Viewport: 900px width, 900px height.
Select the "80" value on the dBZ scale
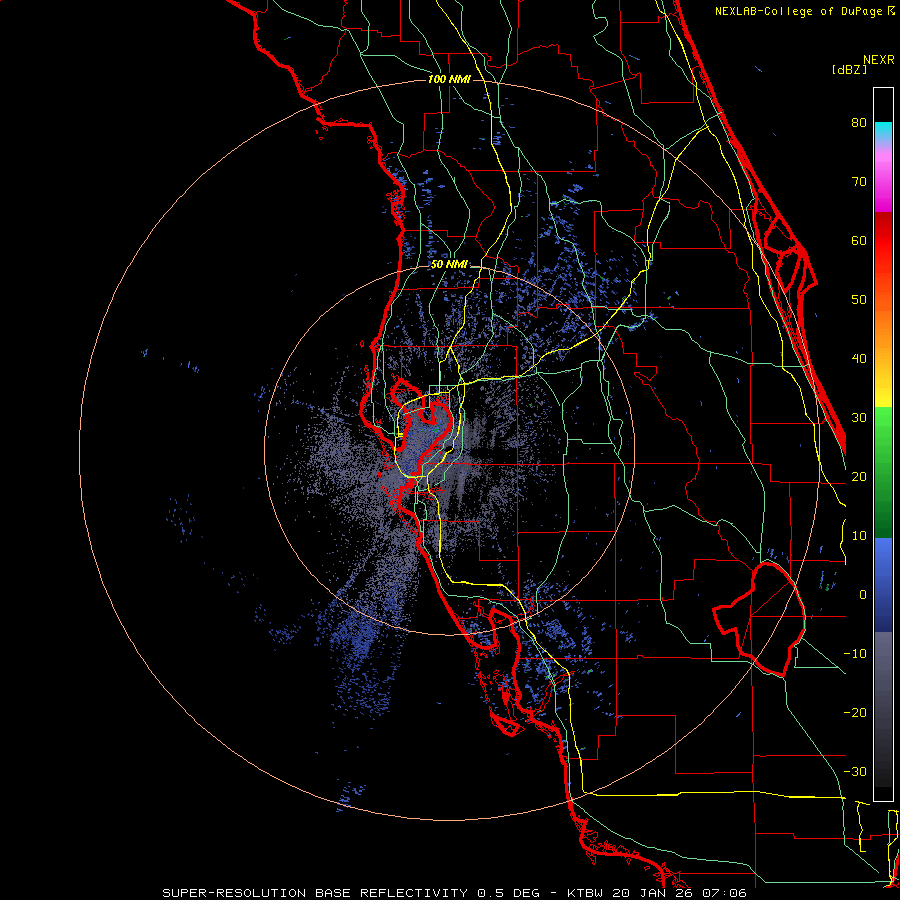[859, 122]
